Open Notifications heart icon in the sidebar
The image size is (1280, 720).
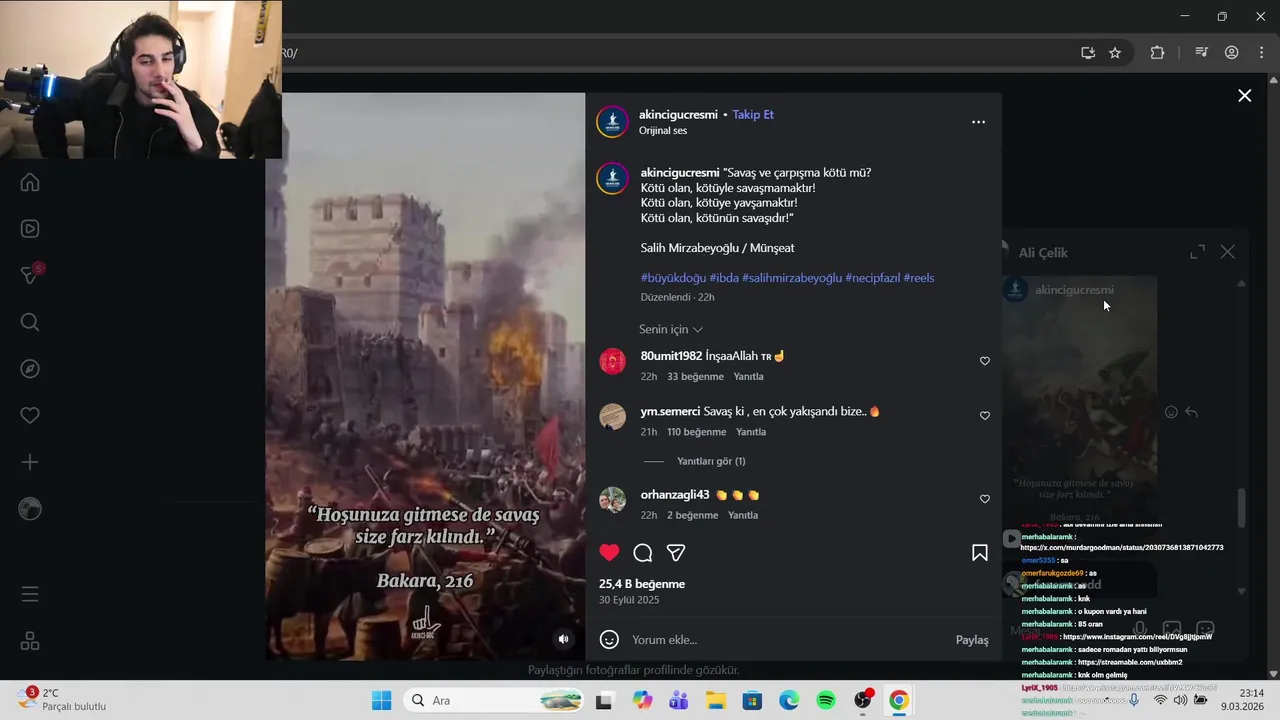[30, 415]
